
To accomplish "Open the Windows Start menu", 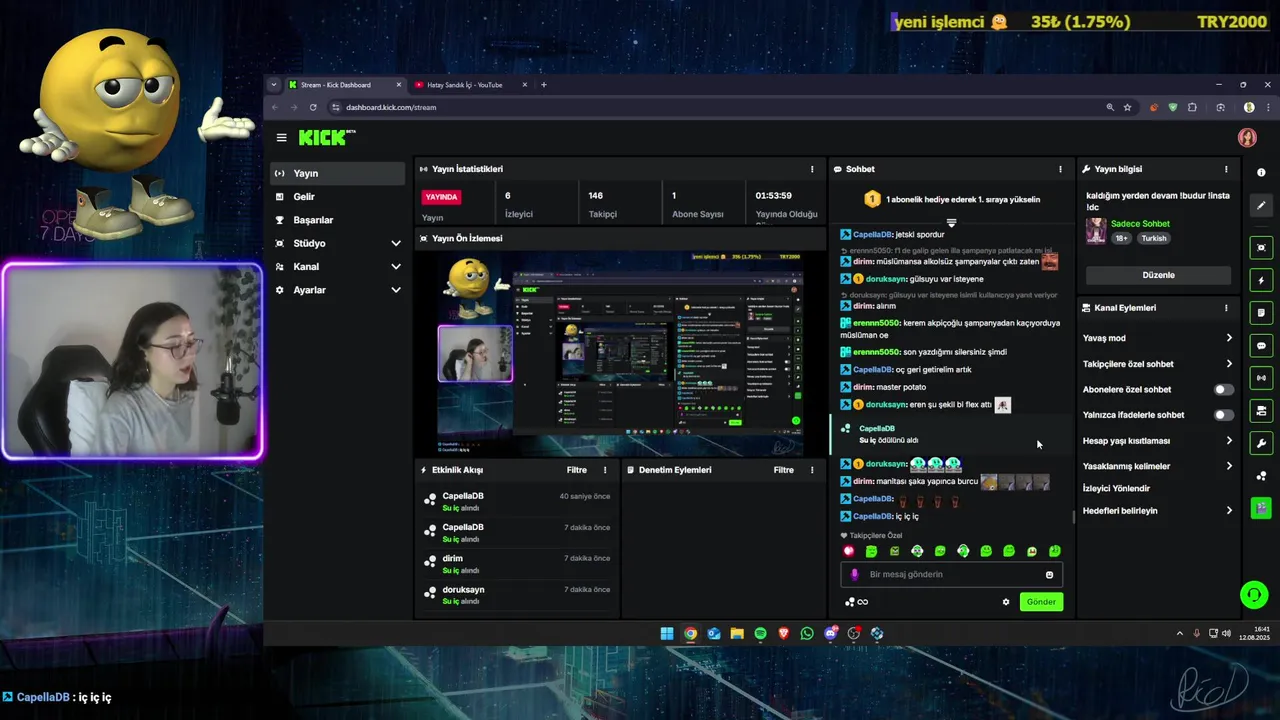I will (667, 633).
